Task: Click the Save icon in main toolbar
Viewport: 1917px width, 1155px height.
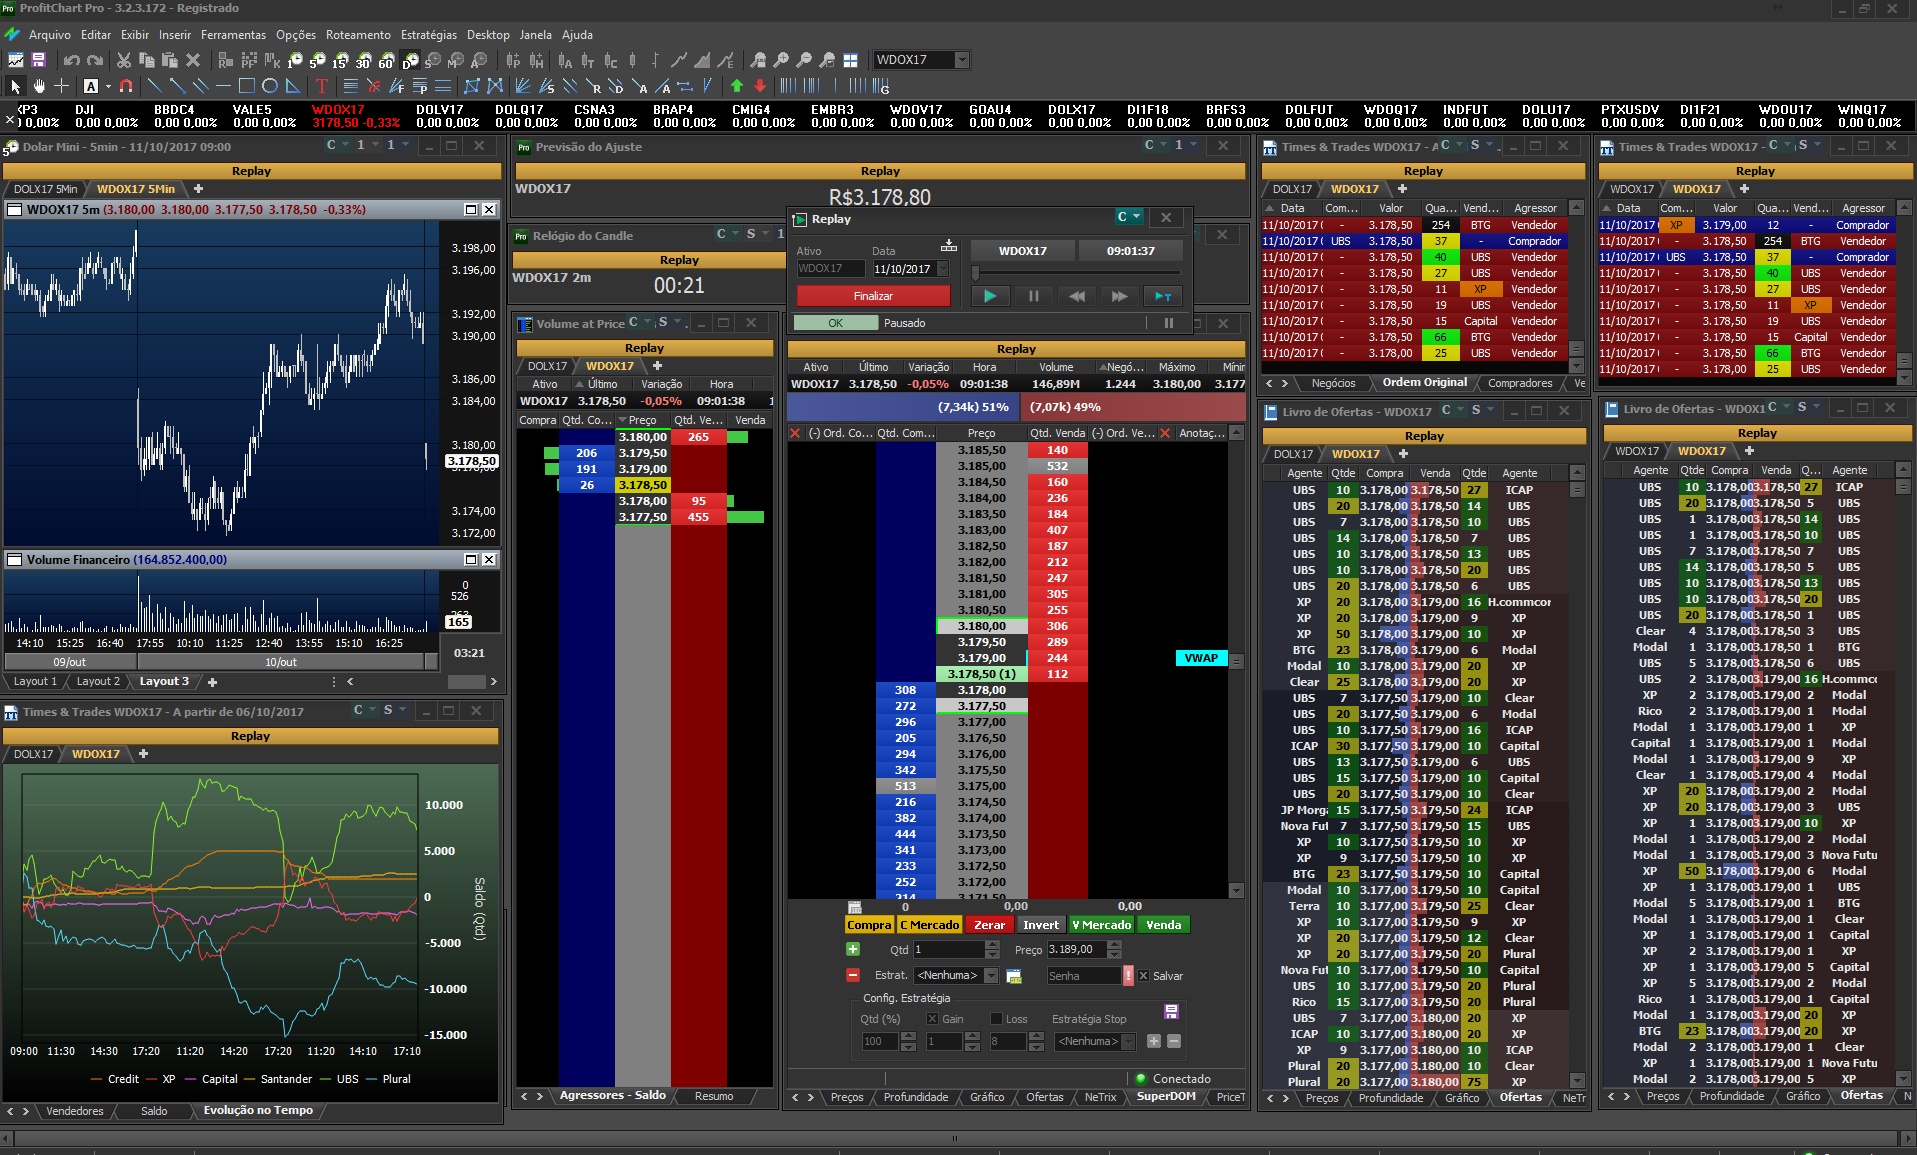Action: tap(38, 60)
